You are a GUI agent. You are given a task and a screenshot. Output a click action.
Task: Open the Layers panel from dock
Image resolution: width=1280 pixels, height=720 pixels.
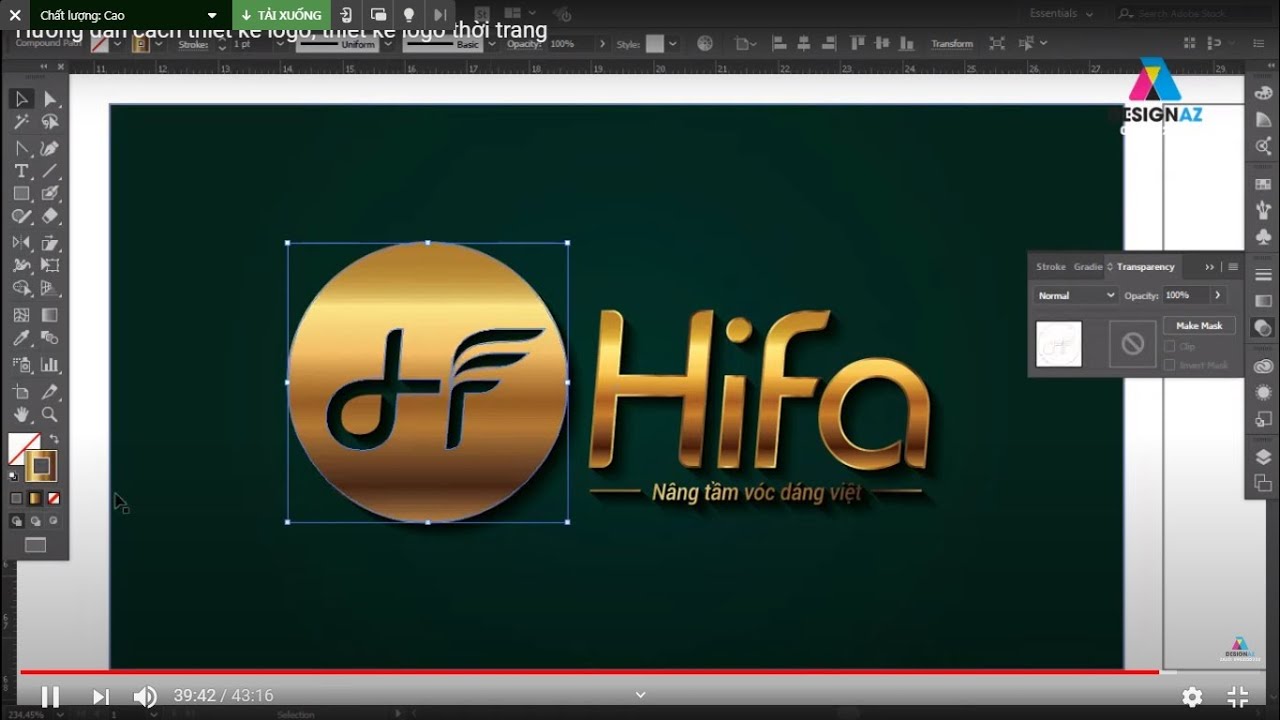(x=1263, y=457)
